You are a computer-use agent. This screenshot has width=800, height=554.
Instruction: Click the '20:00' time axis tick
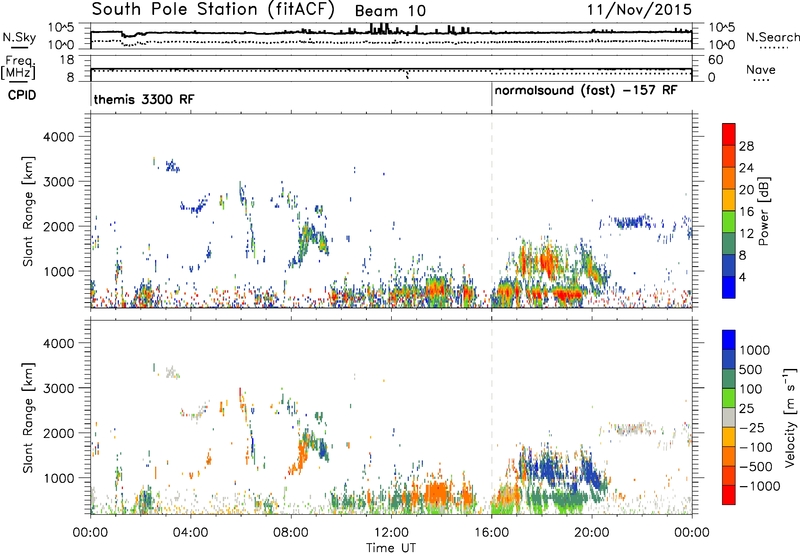pos(592,533)
